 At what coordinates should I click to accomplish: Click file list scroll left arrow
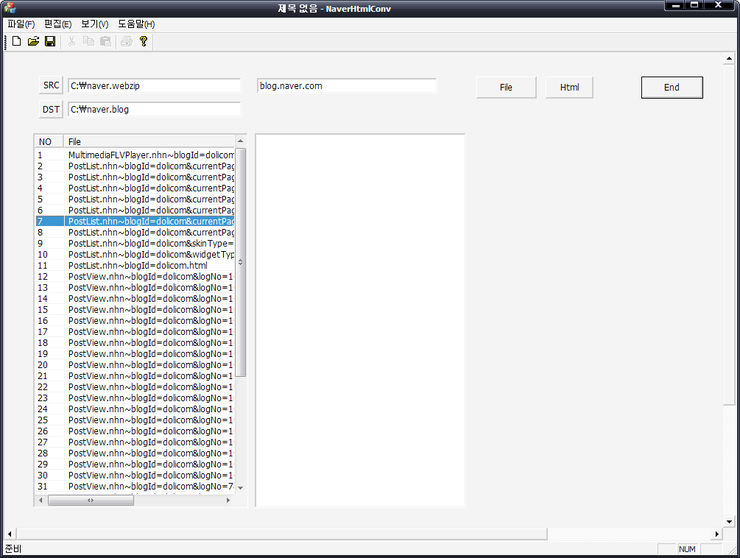(x=41, y=500)
